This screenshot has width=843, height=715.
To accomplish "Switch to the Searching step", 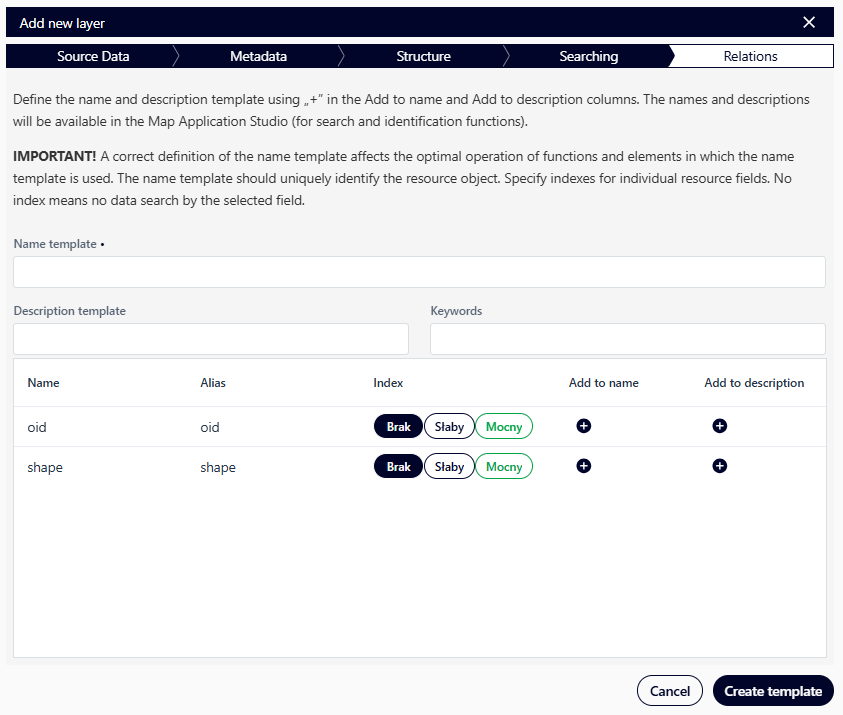I will [x=588, y=56].
